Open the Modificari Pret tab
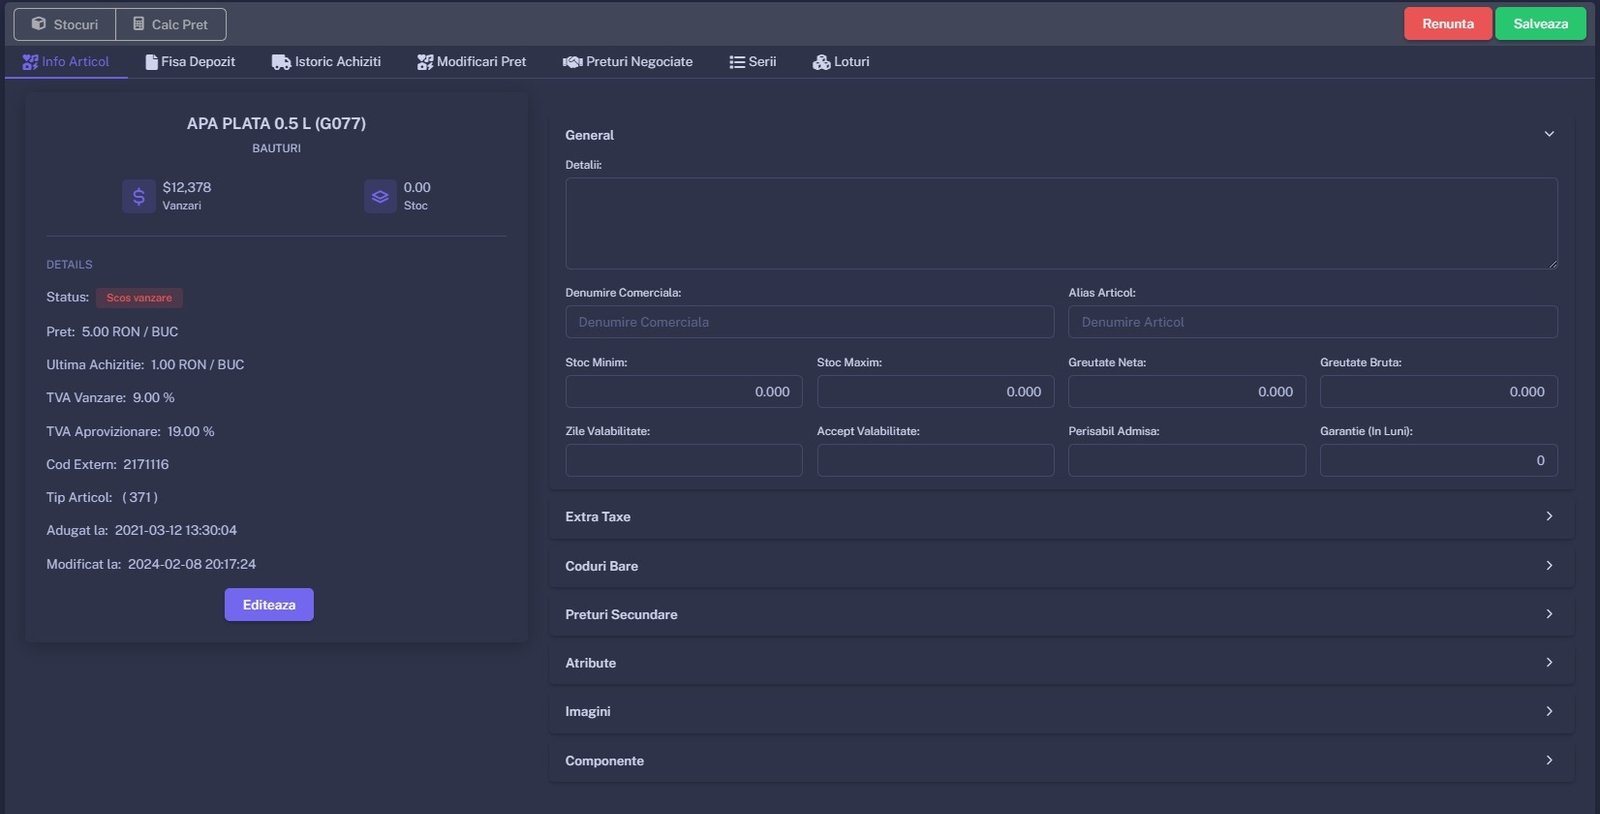 (x=471, y=62)
